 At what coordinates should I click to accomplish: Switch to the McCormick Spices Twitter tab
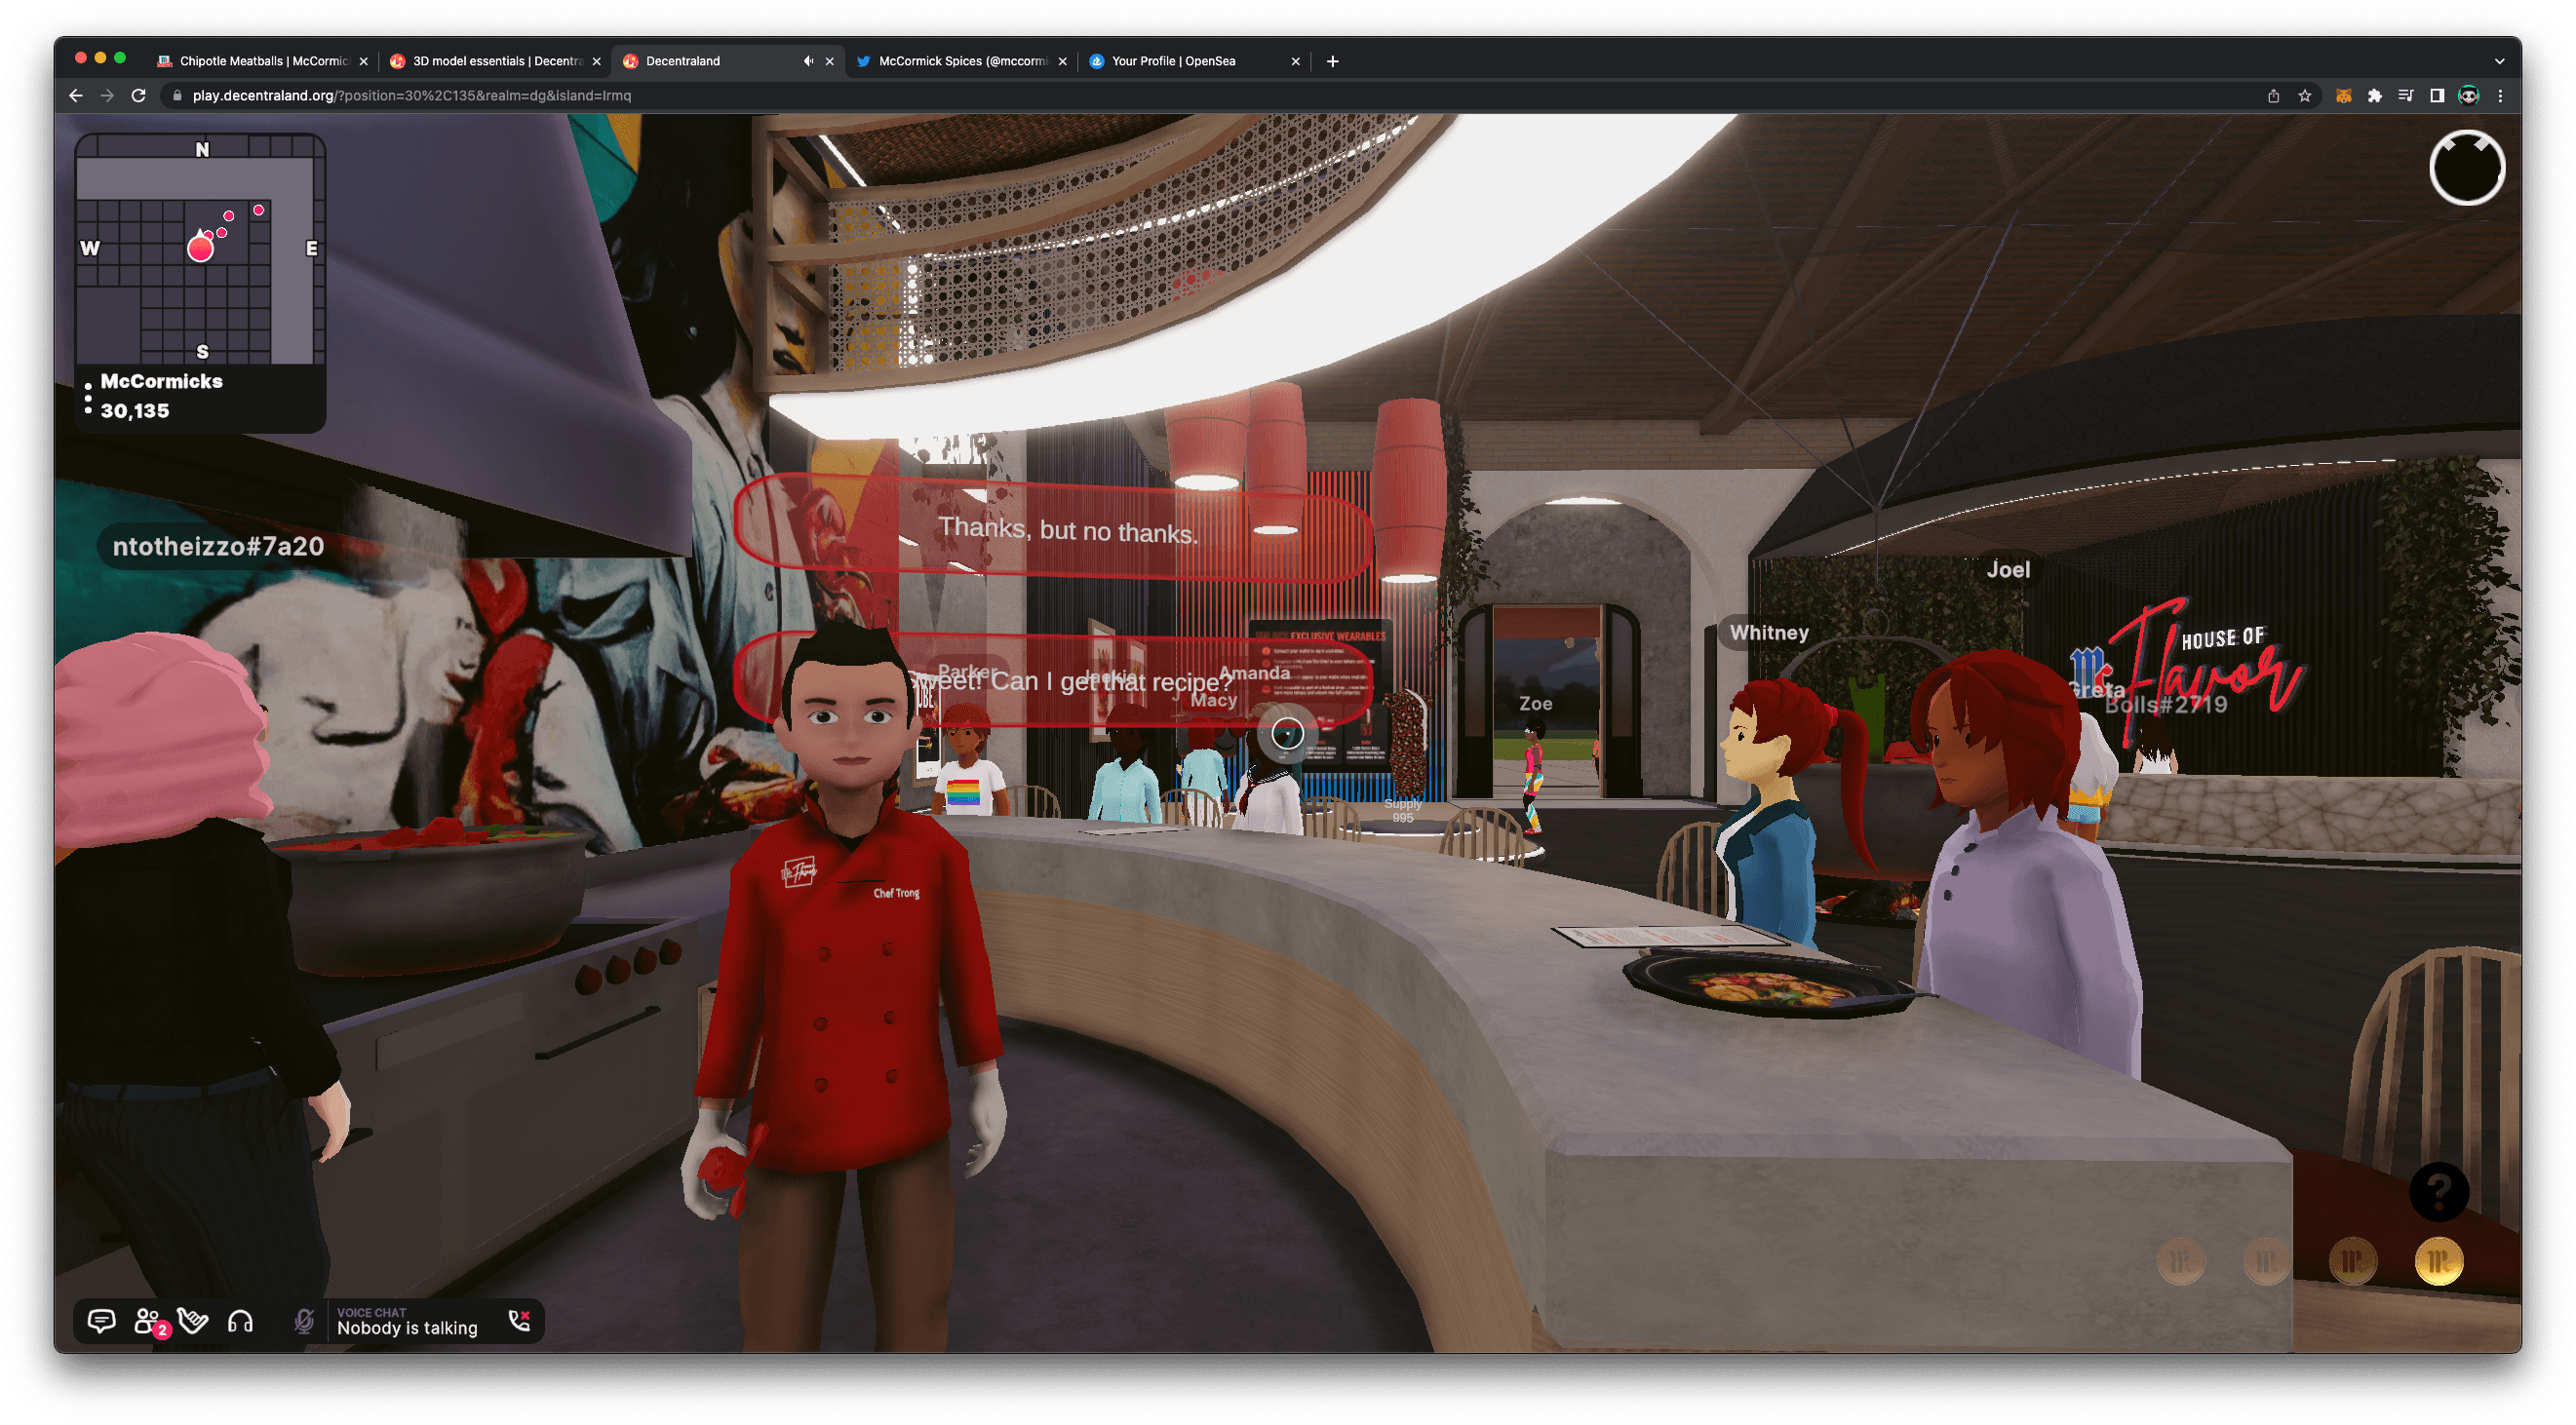(x=960, y=61)
